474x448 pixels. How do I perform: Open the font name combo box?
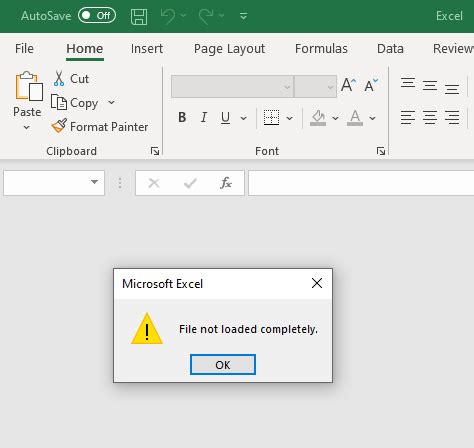pos(232,87)
